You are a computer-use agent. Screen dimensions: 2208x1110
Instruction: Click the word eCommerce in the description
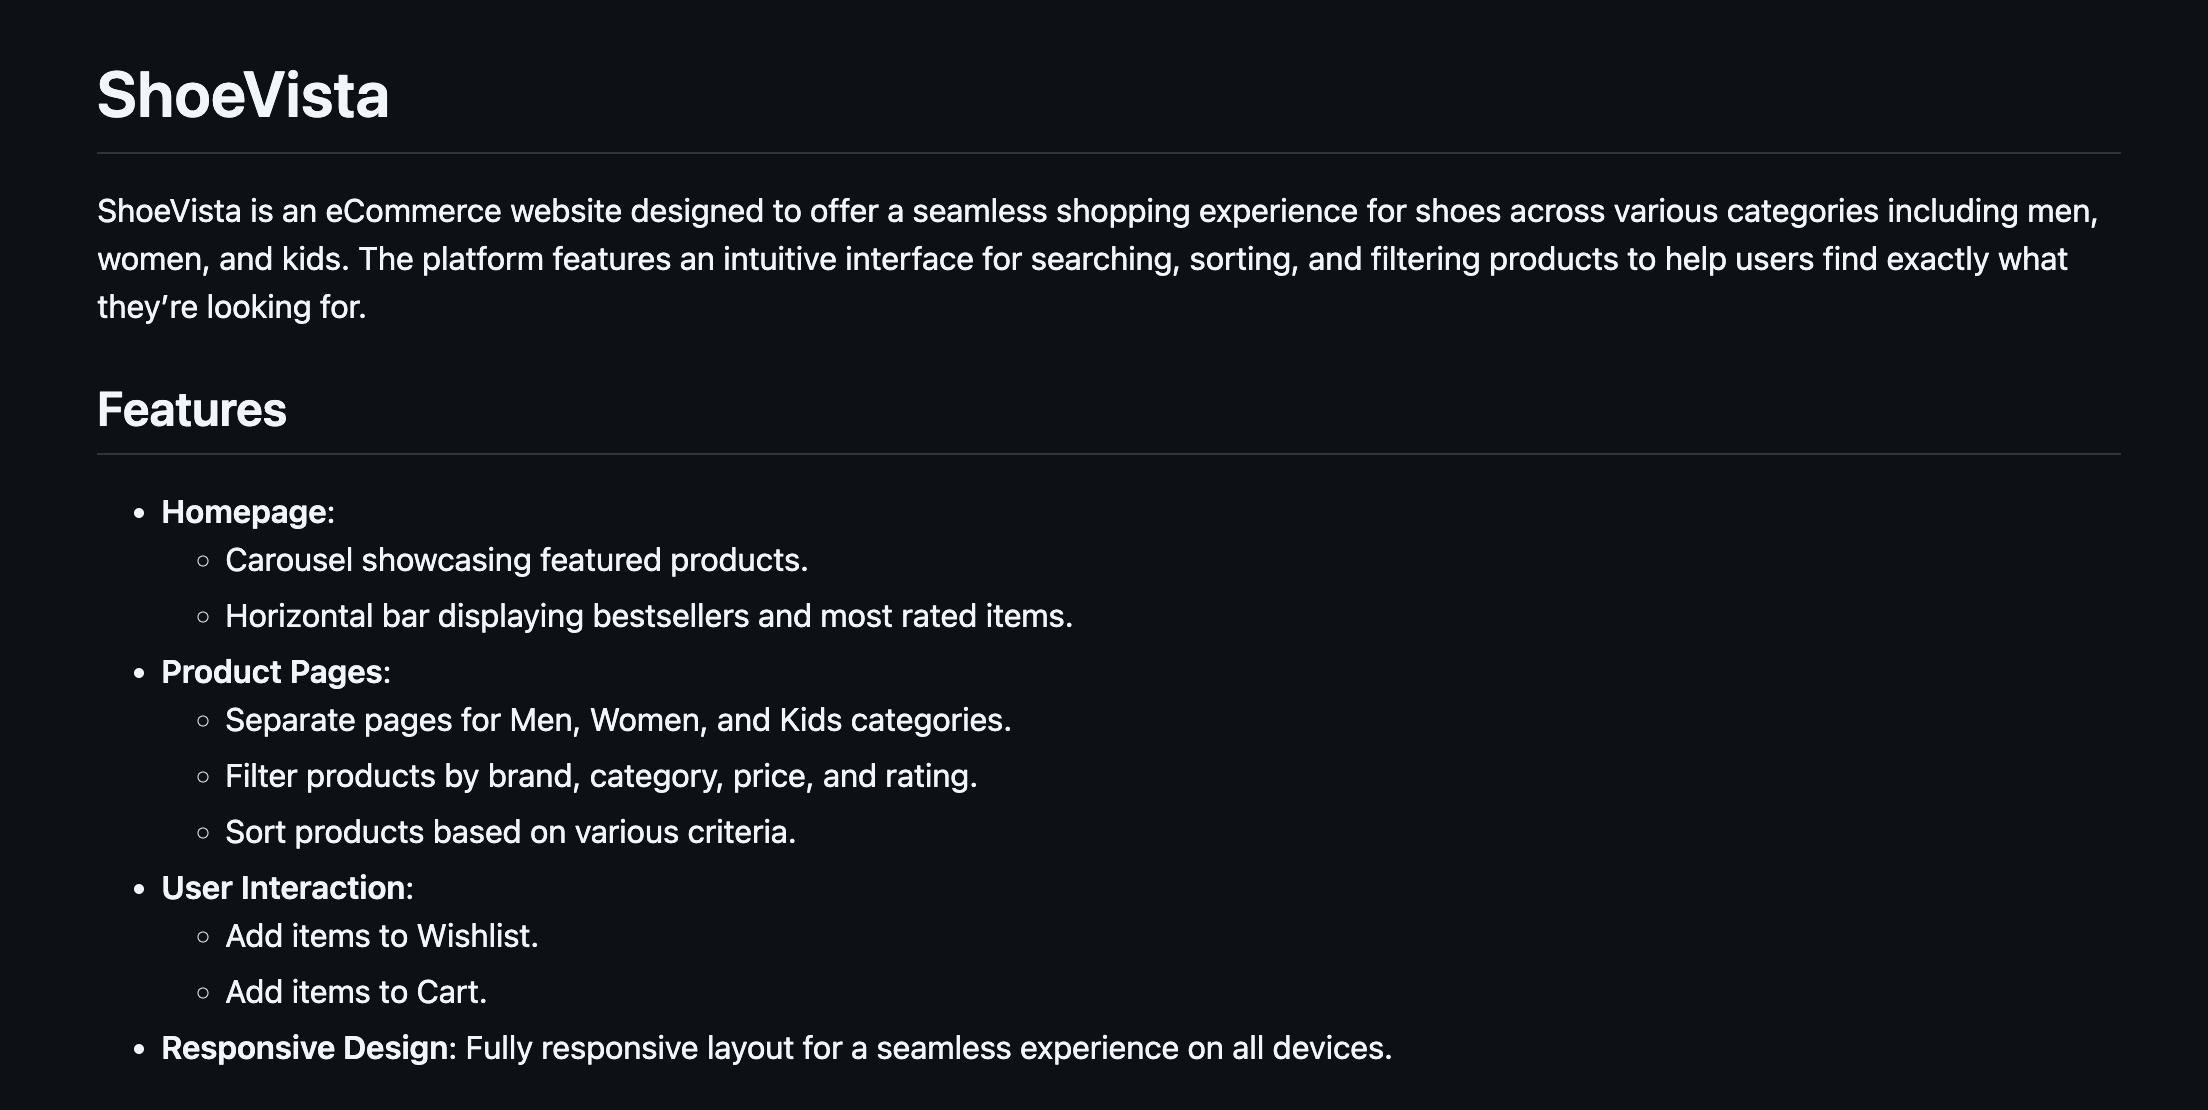(413, 211)
